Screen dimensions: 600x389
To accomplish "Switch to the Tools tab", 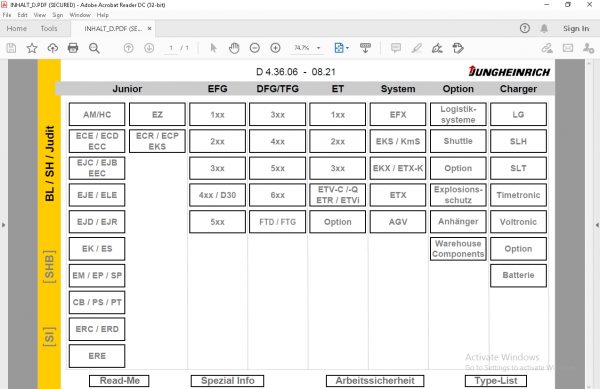I will 49,28.
